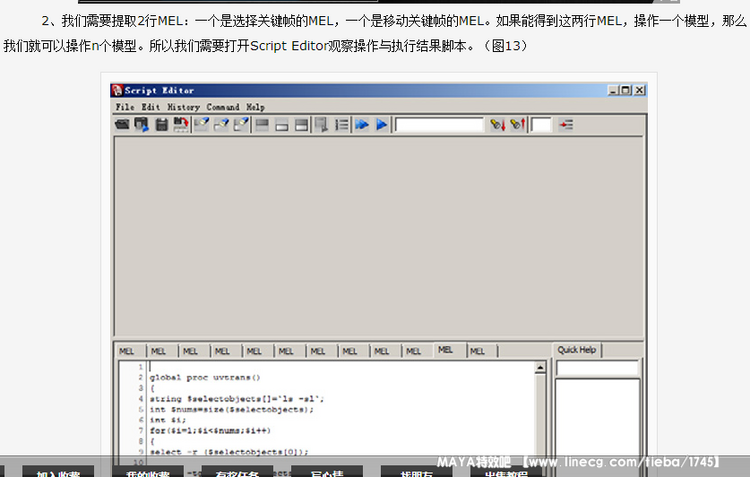Click the Show History Only layout icon

point(263,125)
